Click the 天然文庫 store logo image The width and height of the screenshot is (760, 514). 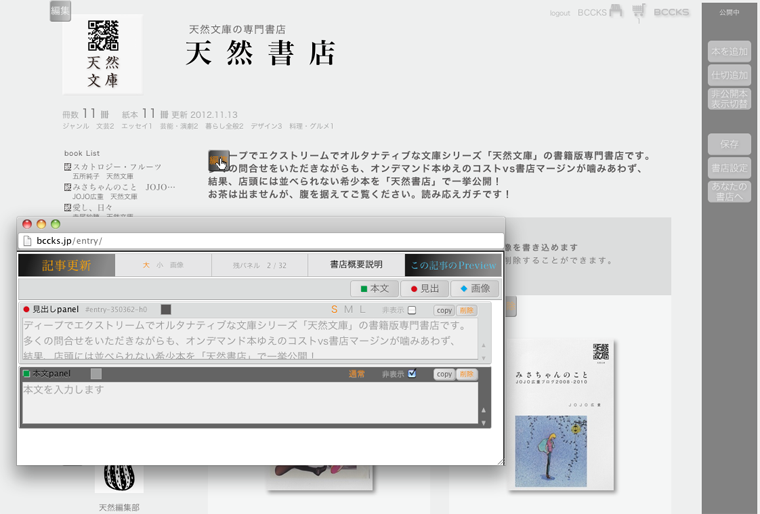click(102, 53)
